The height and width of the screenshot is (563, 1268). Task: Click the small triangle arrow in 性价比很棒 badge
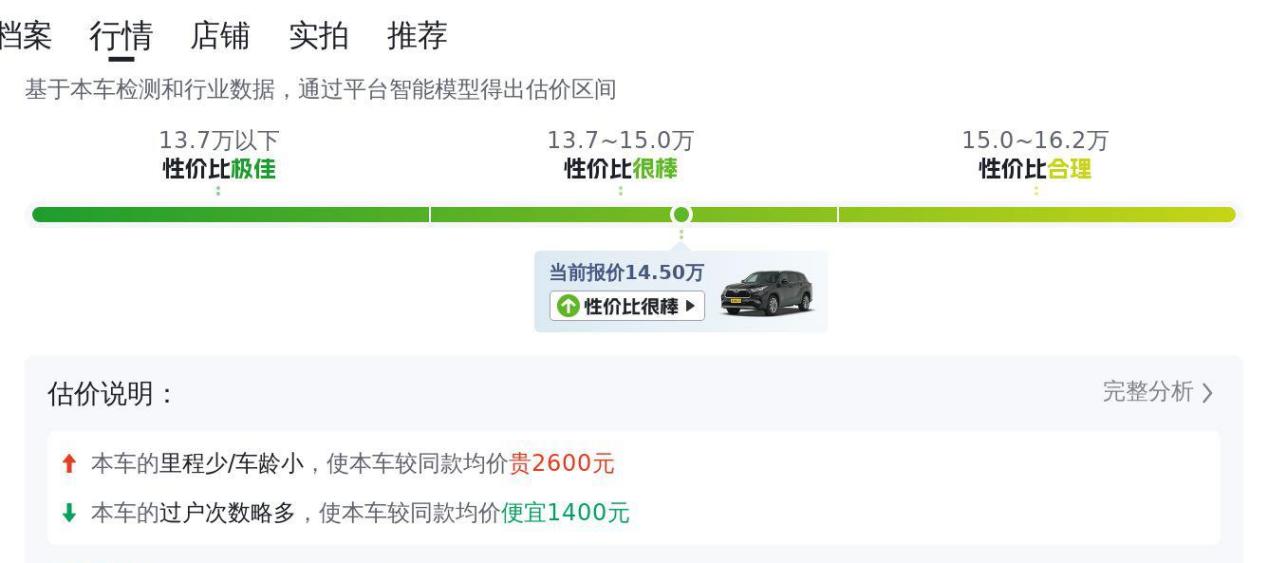[690, 306]
